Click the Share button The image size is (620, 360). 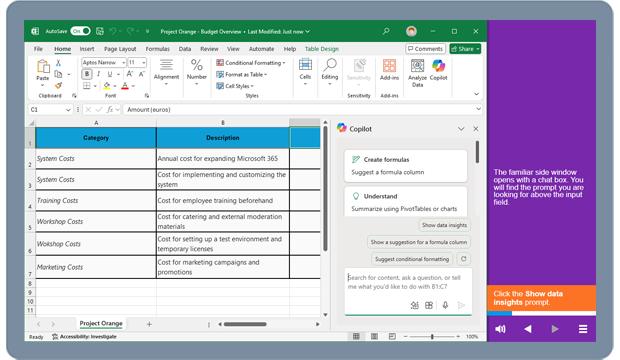(465, 49)
